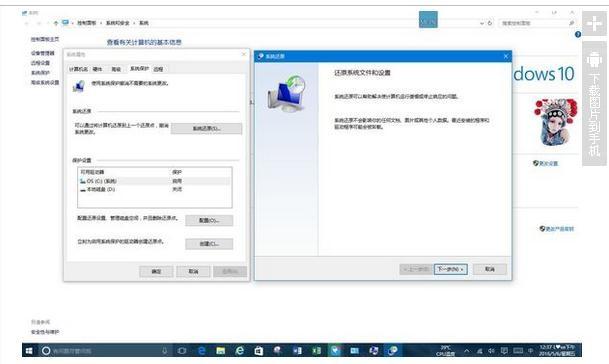Click the 更改产品密钥 link
The image size is (609, 364).
tap(557, 229)
